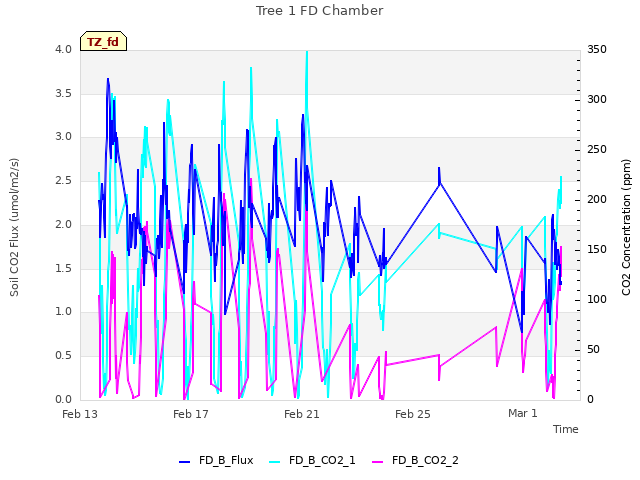The image size is (640, 480).
Task: Toggle FD_B_CO2_1 series in legend
Action: point(312,460)
